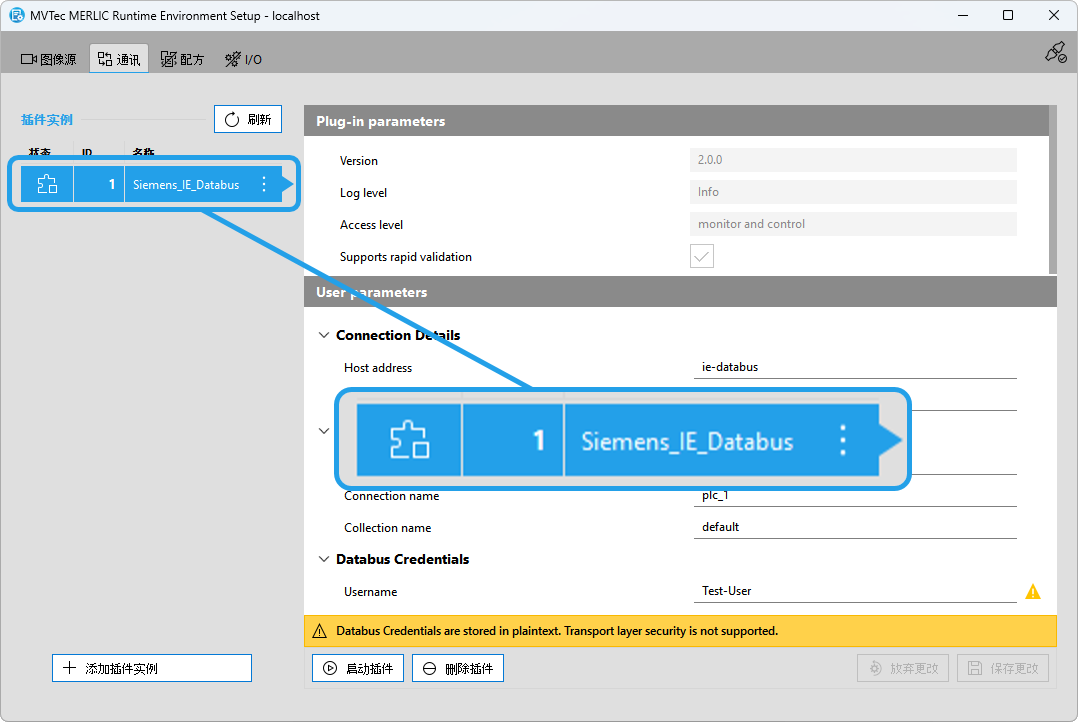Image resolution: width=1078 pixels, height=722 pixels.
Task: Toggle the Supports rapid validation checkbox
Action: [702, 257]
